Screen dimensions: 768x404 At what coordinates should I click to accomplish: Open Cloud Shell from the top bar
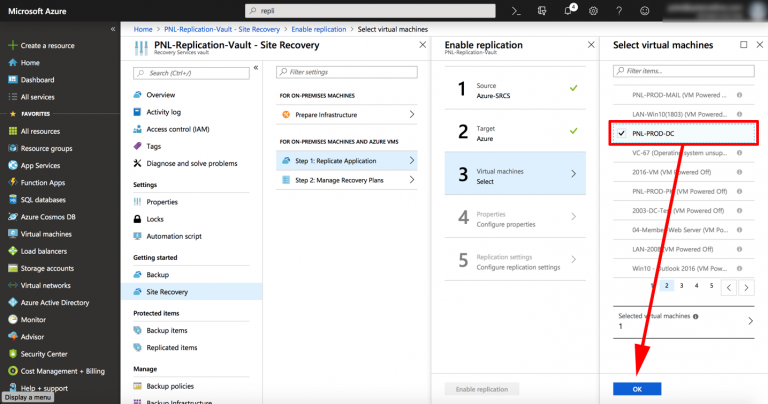(x=516, y=11)
